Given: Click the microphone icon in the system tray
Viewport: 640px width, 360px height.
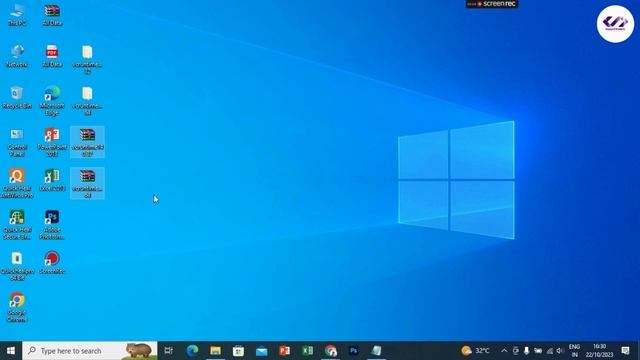Looking at the screenshot, I should (x=527, y=351).
